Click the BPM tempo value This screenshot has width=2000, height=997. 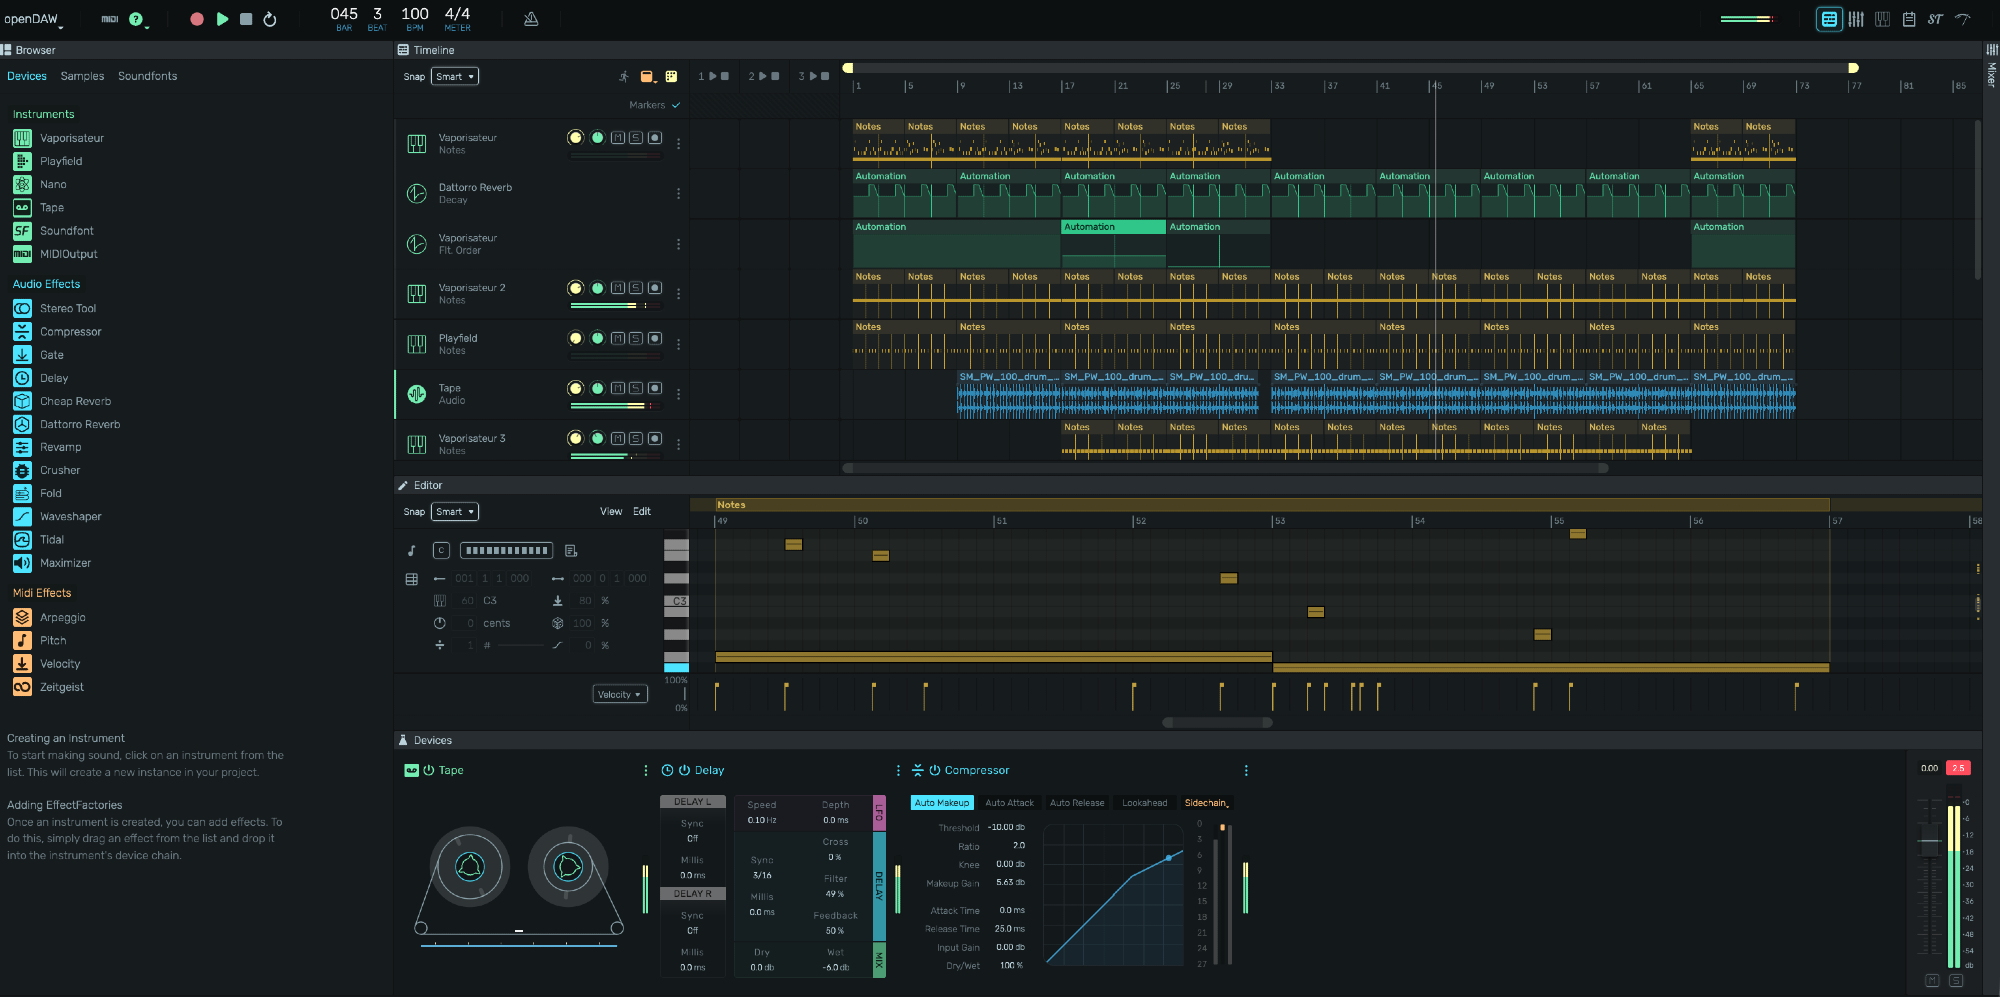point(414,14)
